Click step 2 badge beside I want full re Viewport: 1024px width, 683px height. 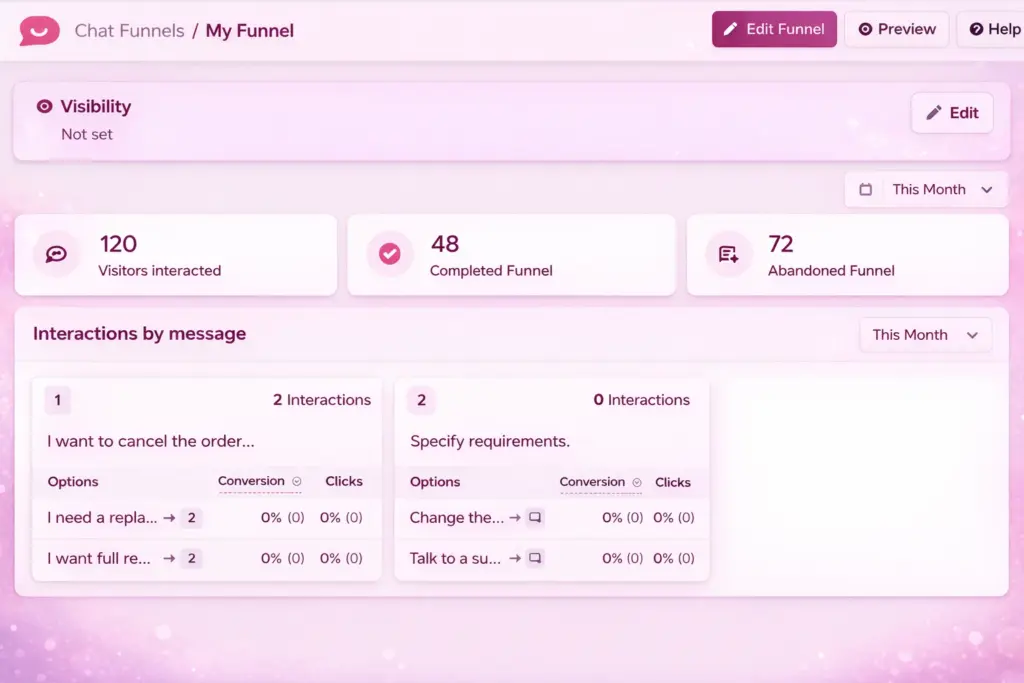tap(191, 558)
